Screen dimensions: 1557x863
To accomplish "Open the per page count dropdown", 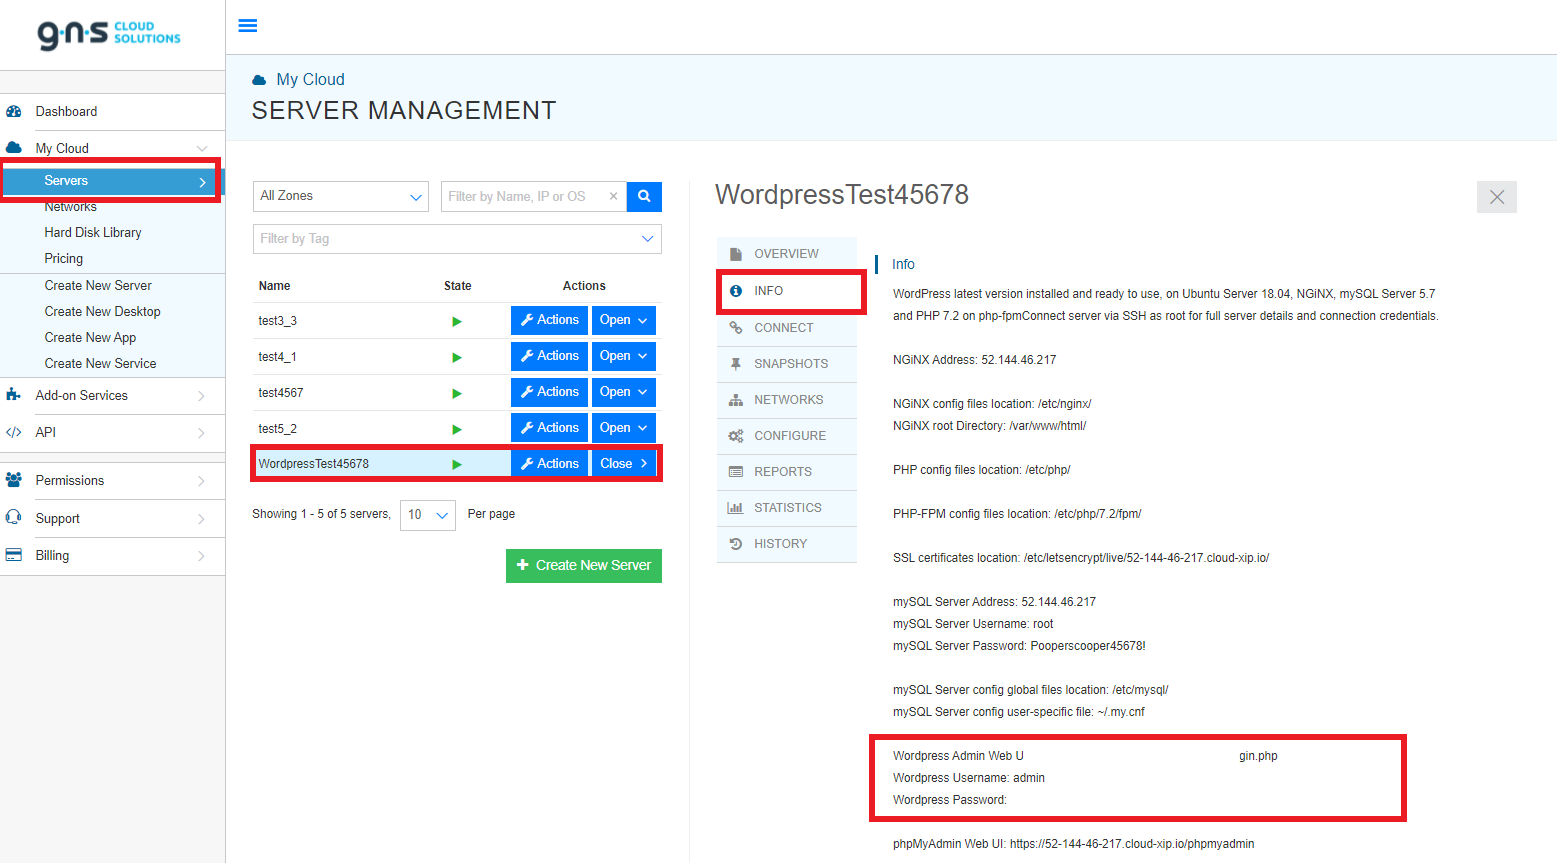I will click(x=428, y=515).
